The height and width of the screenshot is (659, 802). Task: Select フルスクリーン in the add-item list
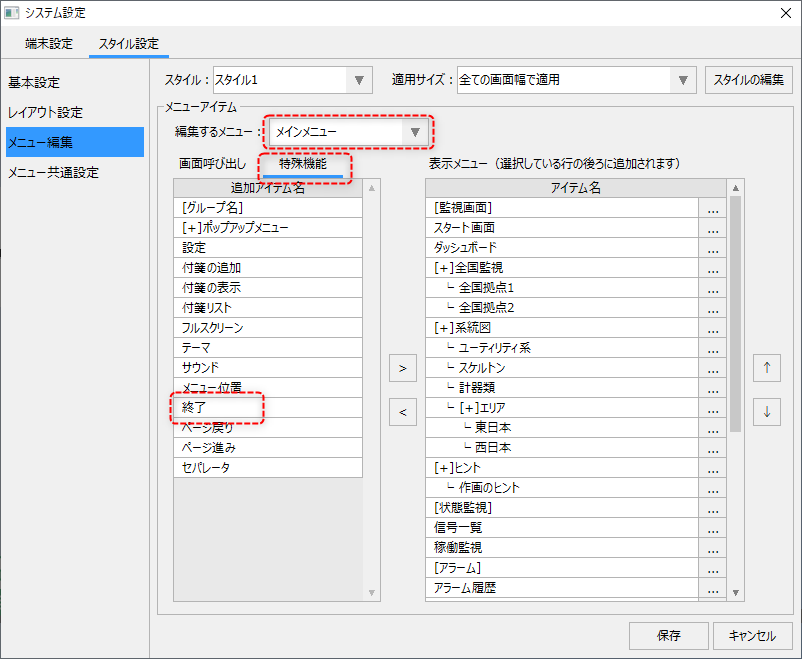(x=213, y=328)
